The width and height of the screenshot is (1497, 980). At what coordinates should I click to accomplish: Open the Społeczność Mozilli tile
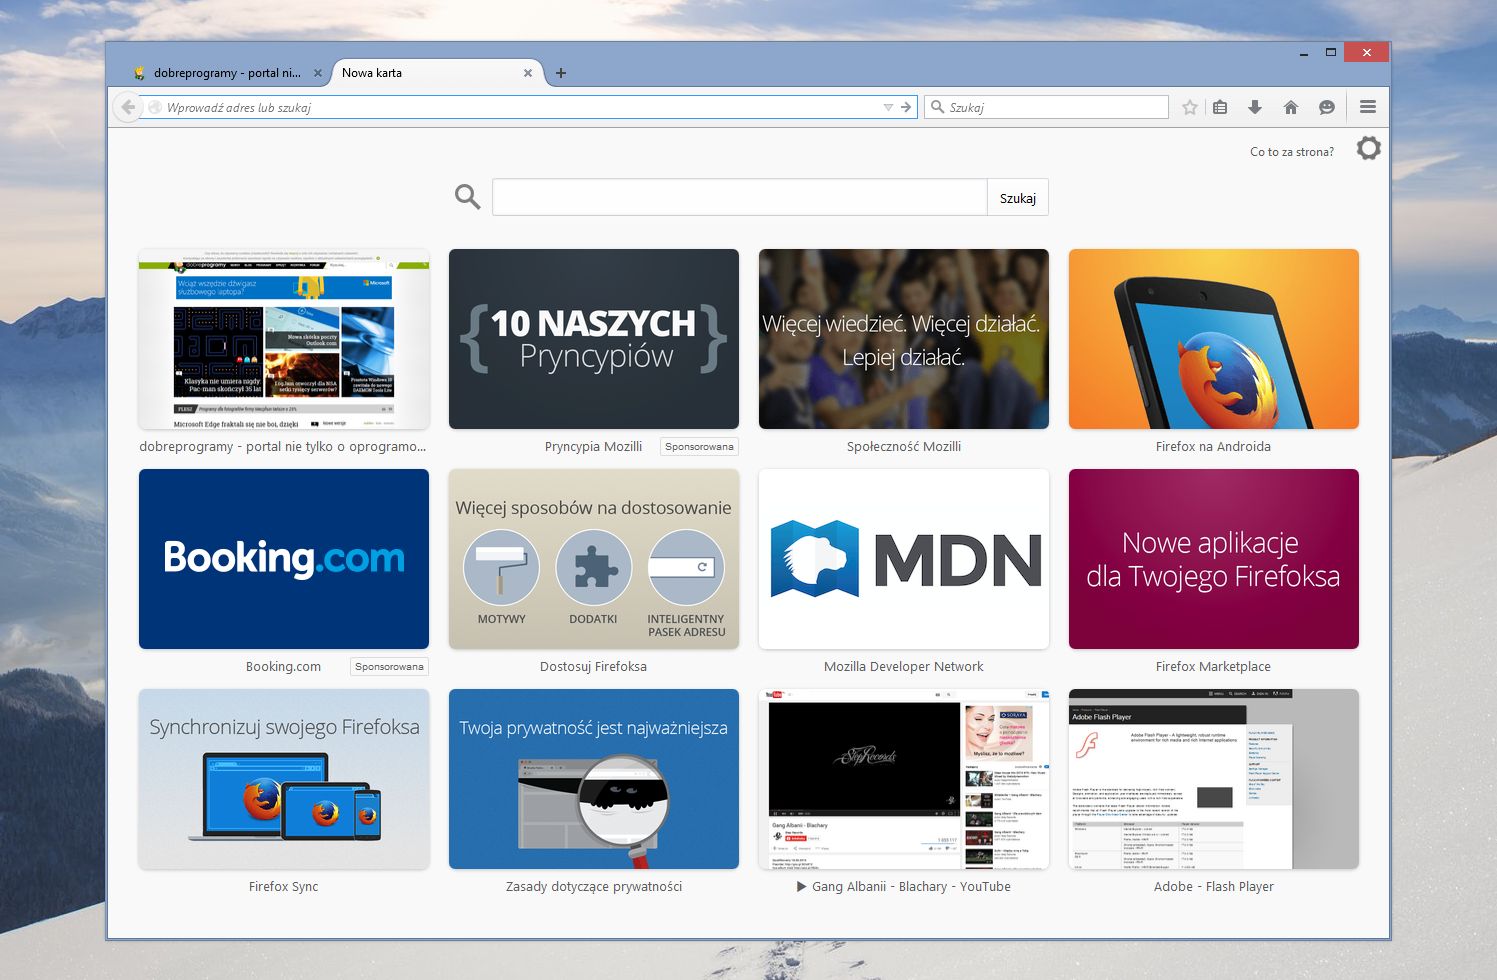click(x=904, y=339)
